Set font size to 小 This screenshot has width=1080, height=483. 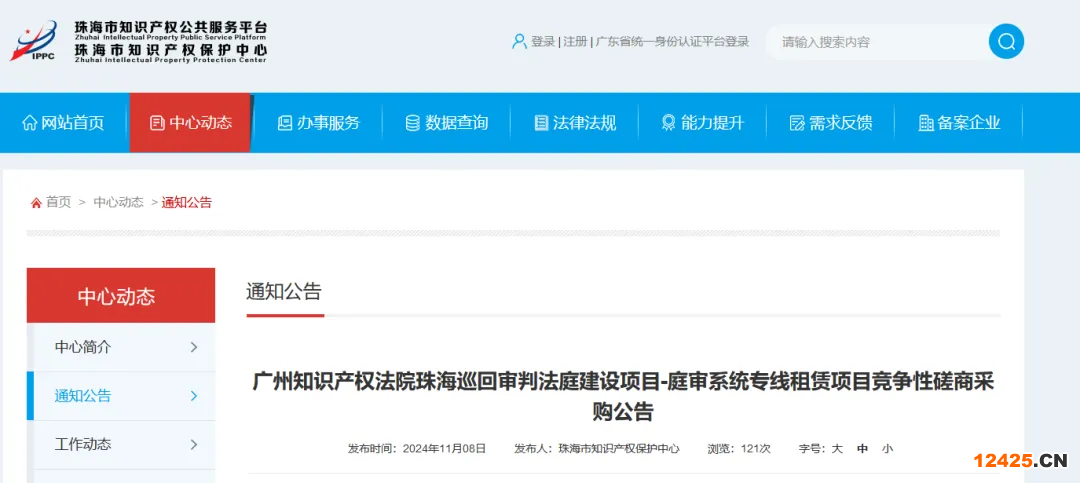(x=887, y=449)
